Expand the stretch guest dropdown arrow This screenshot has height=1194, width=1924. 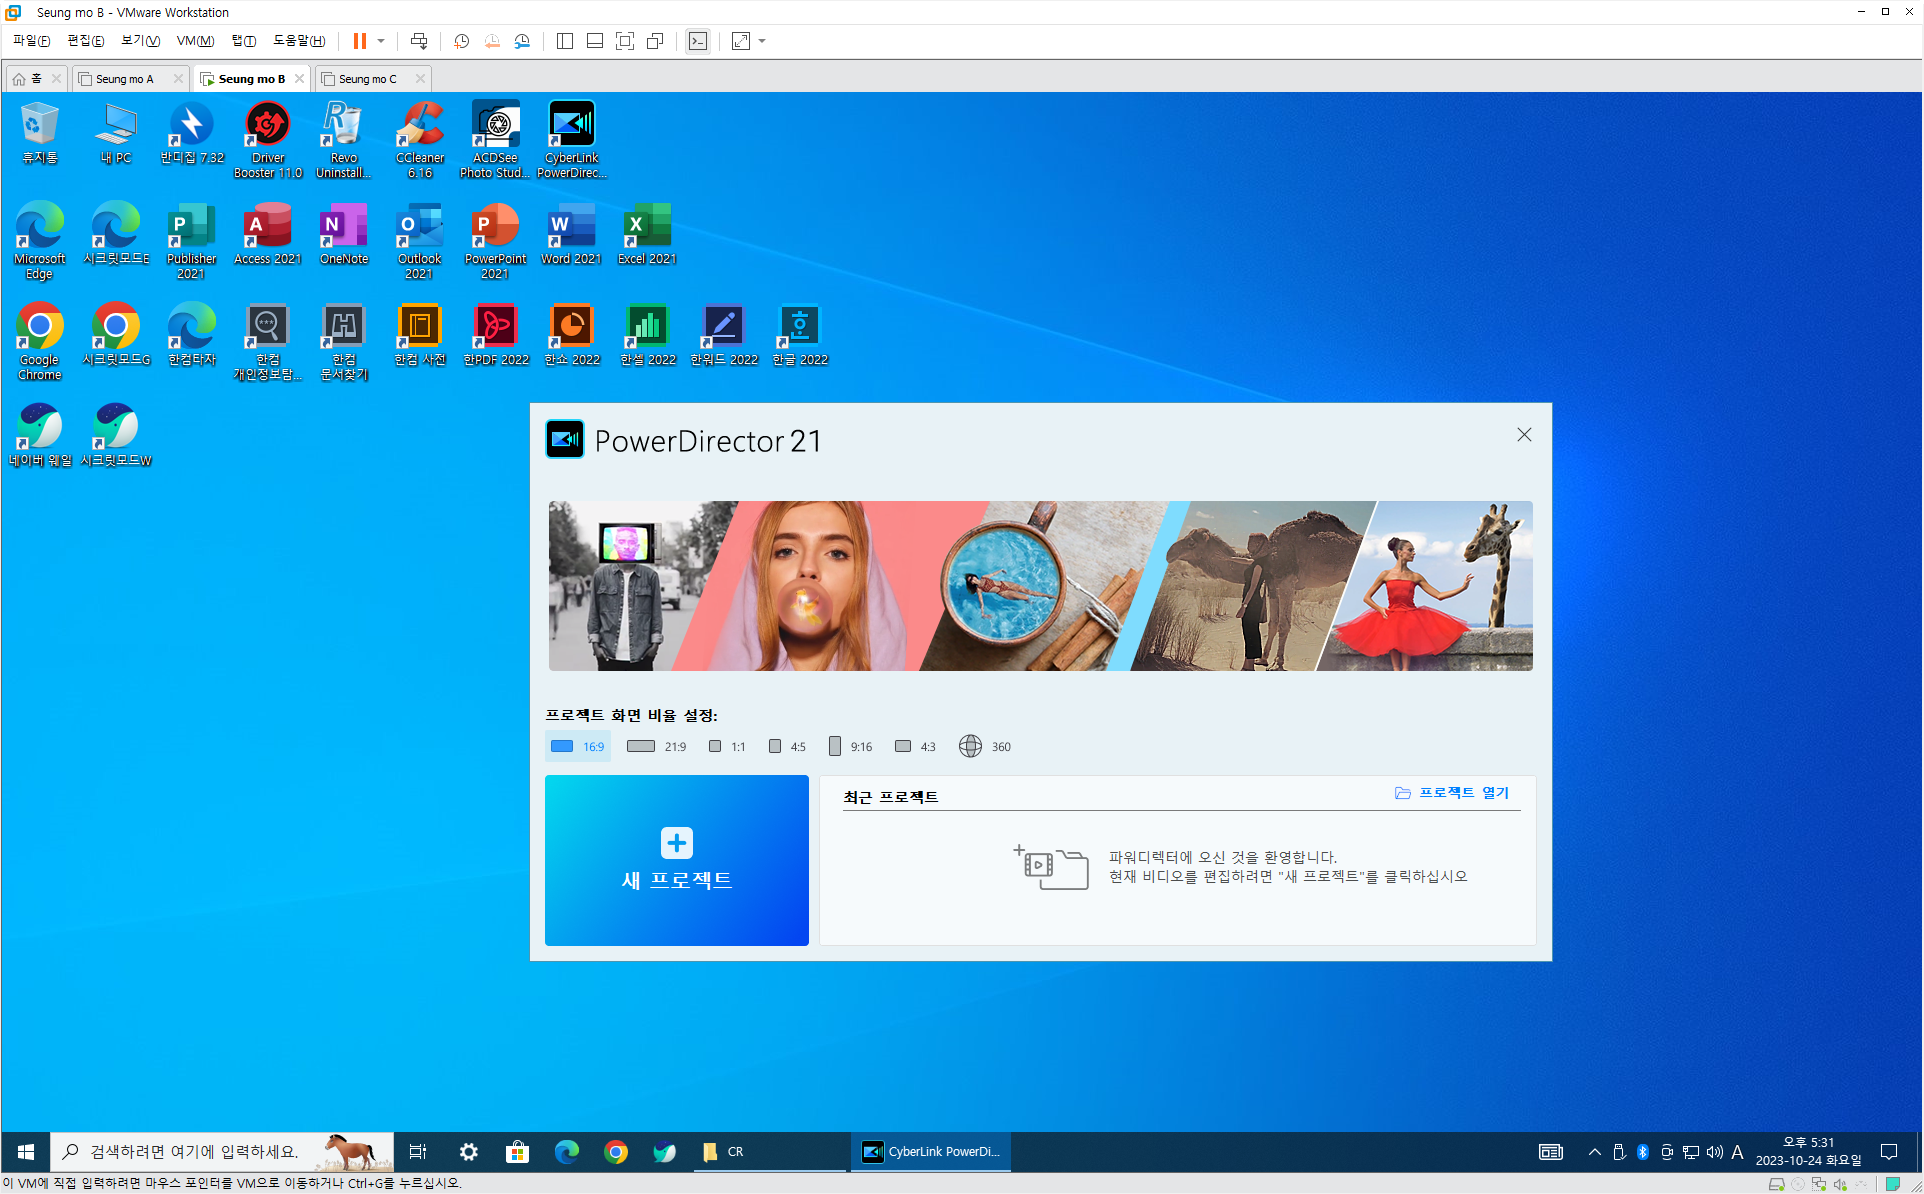coord(762,41)
